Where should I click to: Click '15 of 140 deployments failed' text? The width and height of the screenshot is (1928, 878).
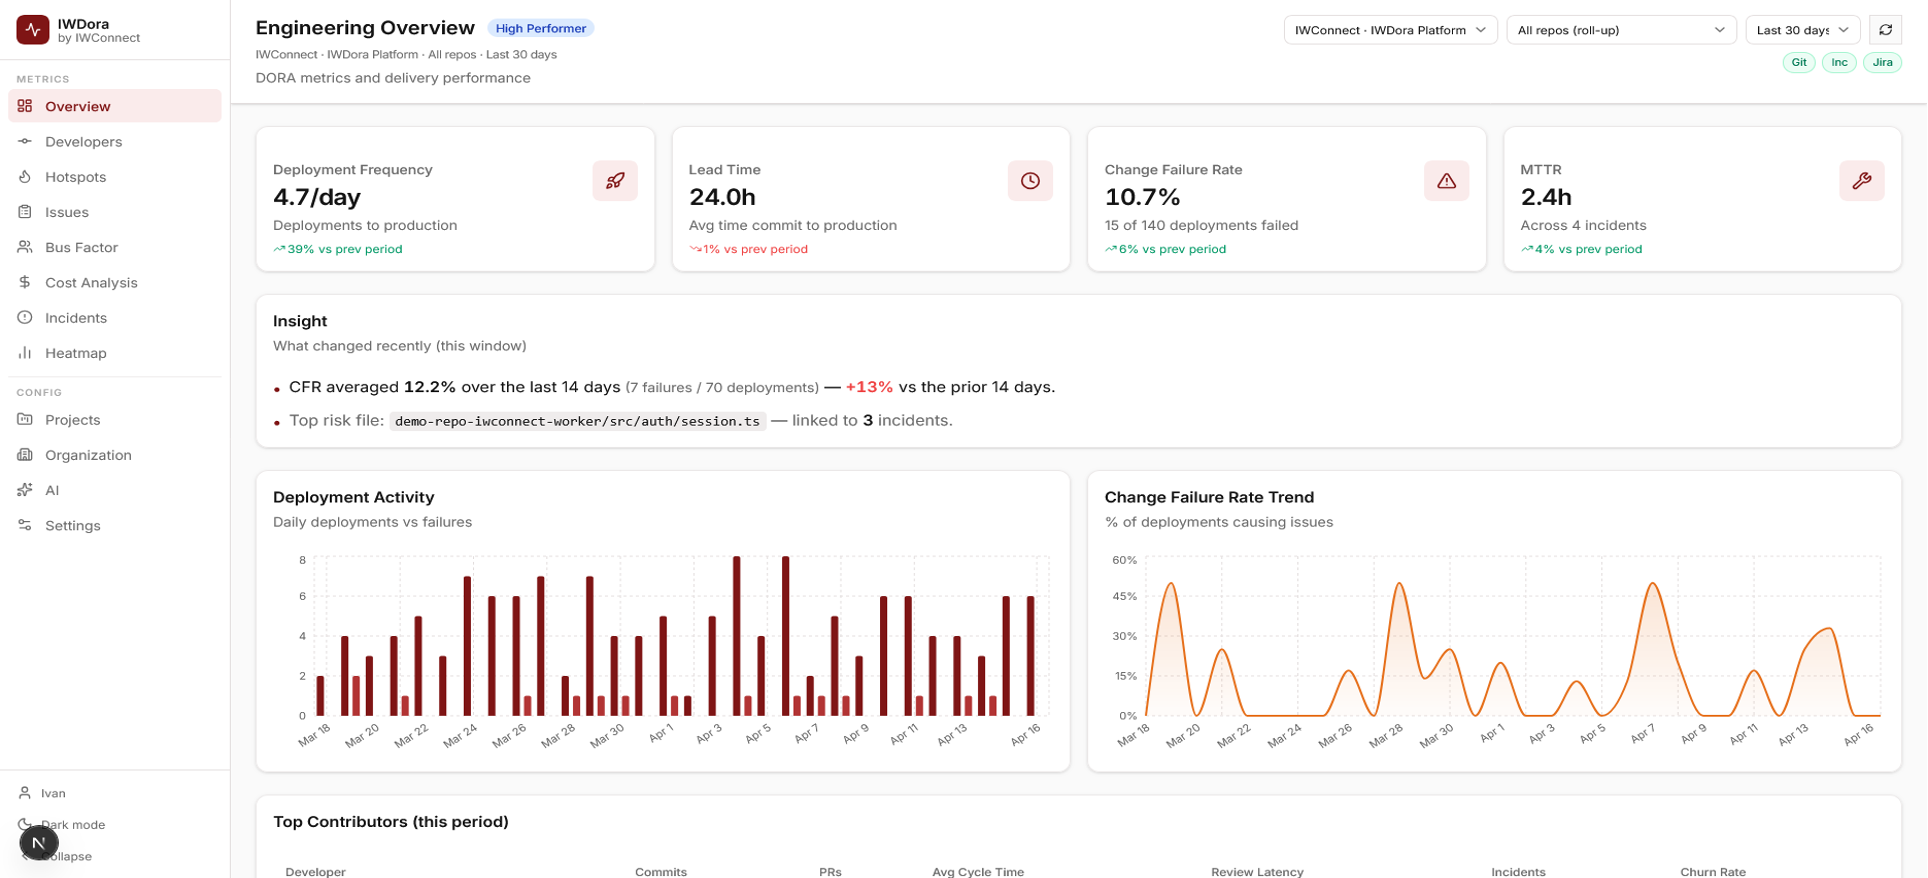point(1201,225)
